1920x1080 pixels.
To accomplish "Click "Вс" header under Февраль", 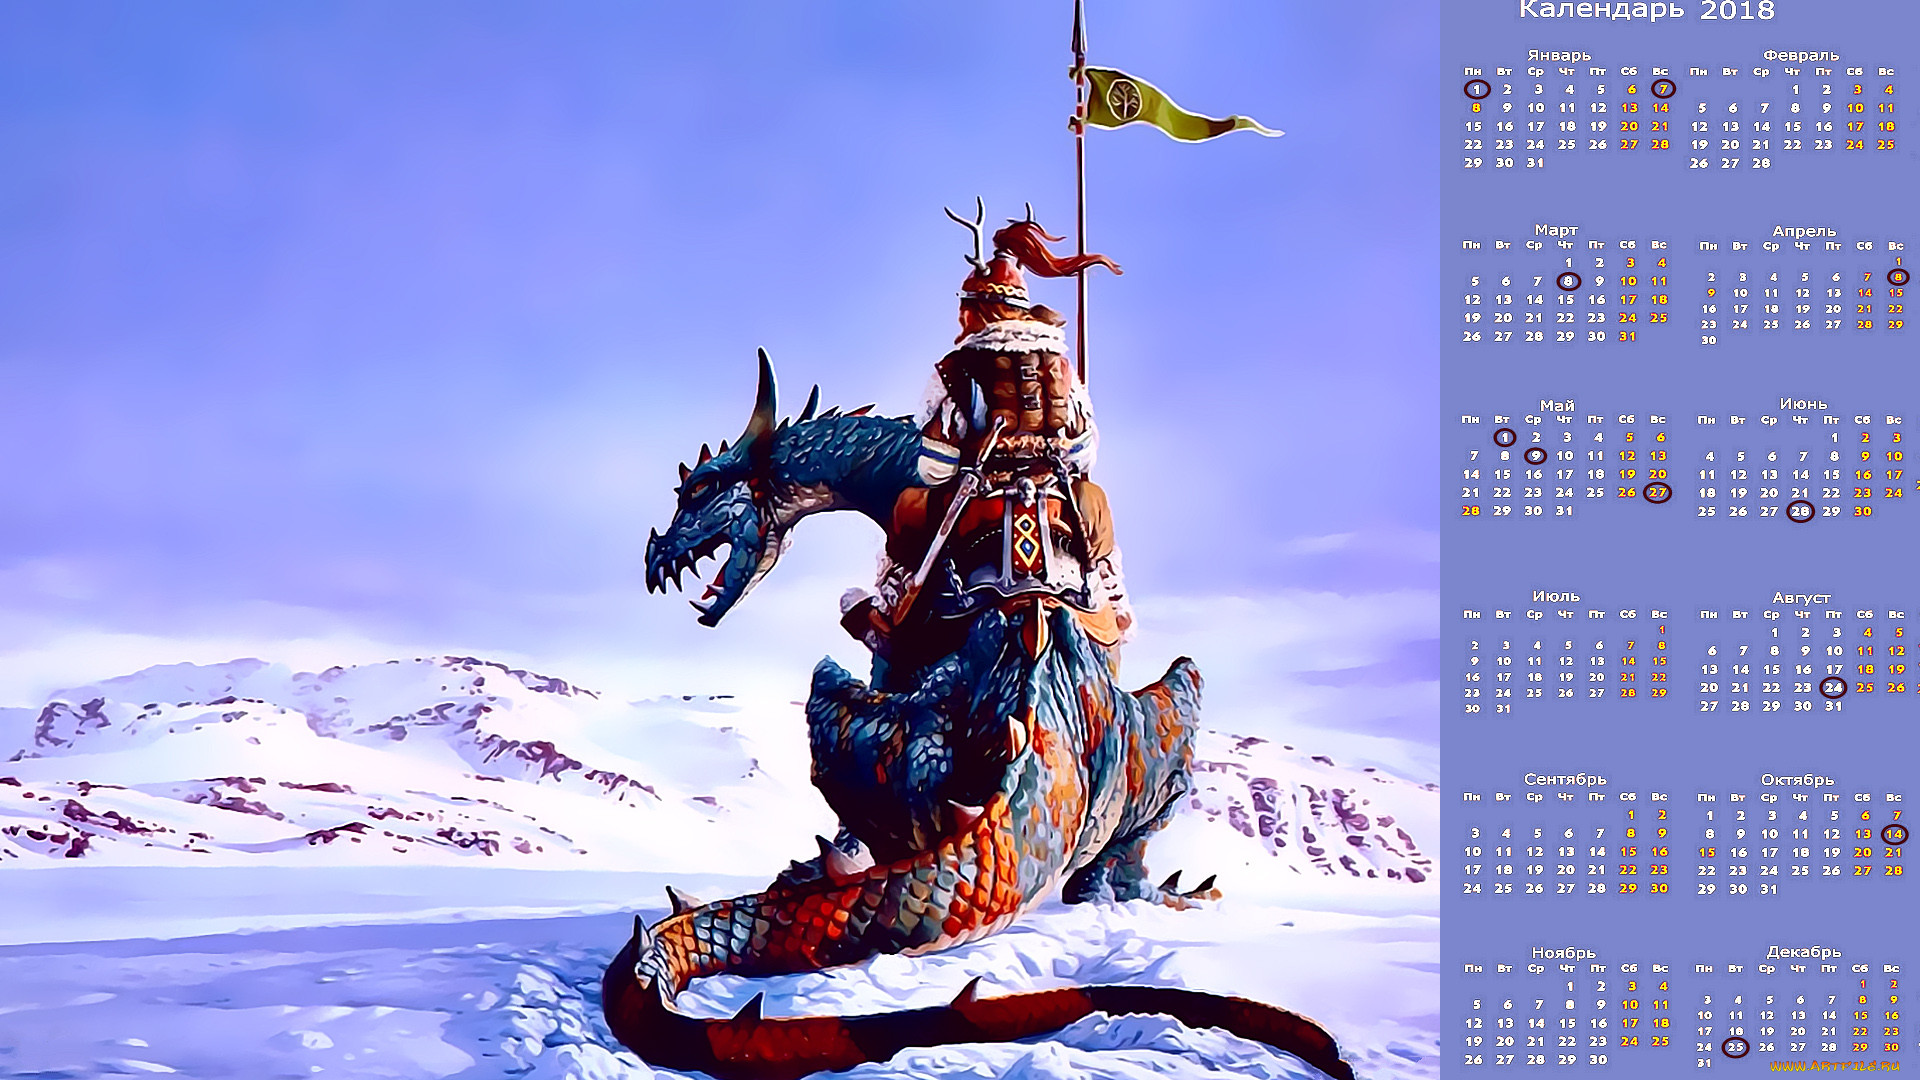I will click(x=1886, y=72).
